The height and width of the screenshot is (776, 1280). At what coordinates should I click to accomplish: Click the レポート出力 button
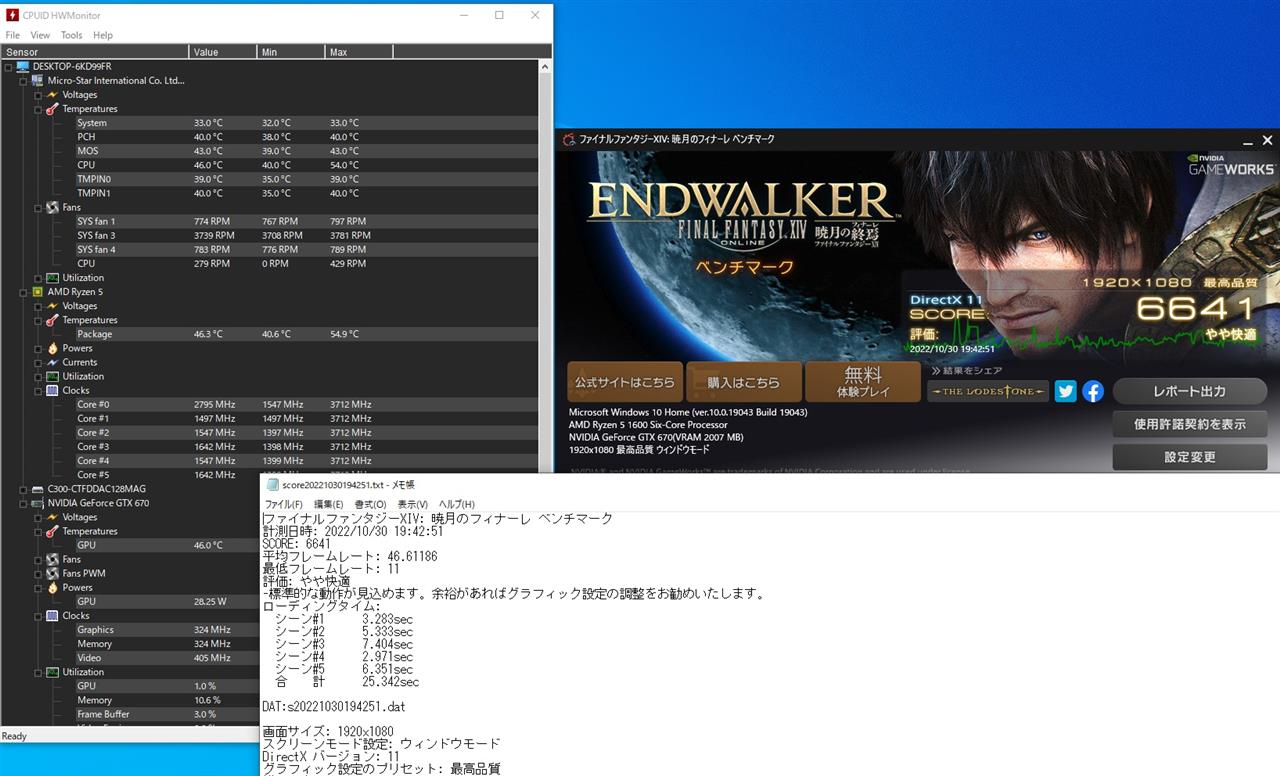(x=1190, y=391)
